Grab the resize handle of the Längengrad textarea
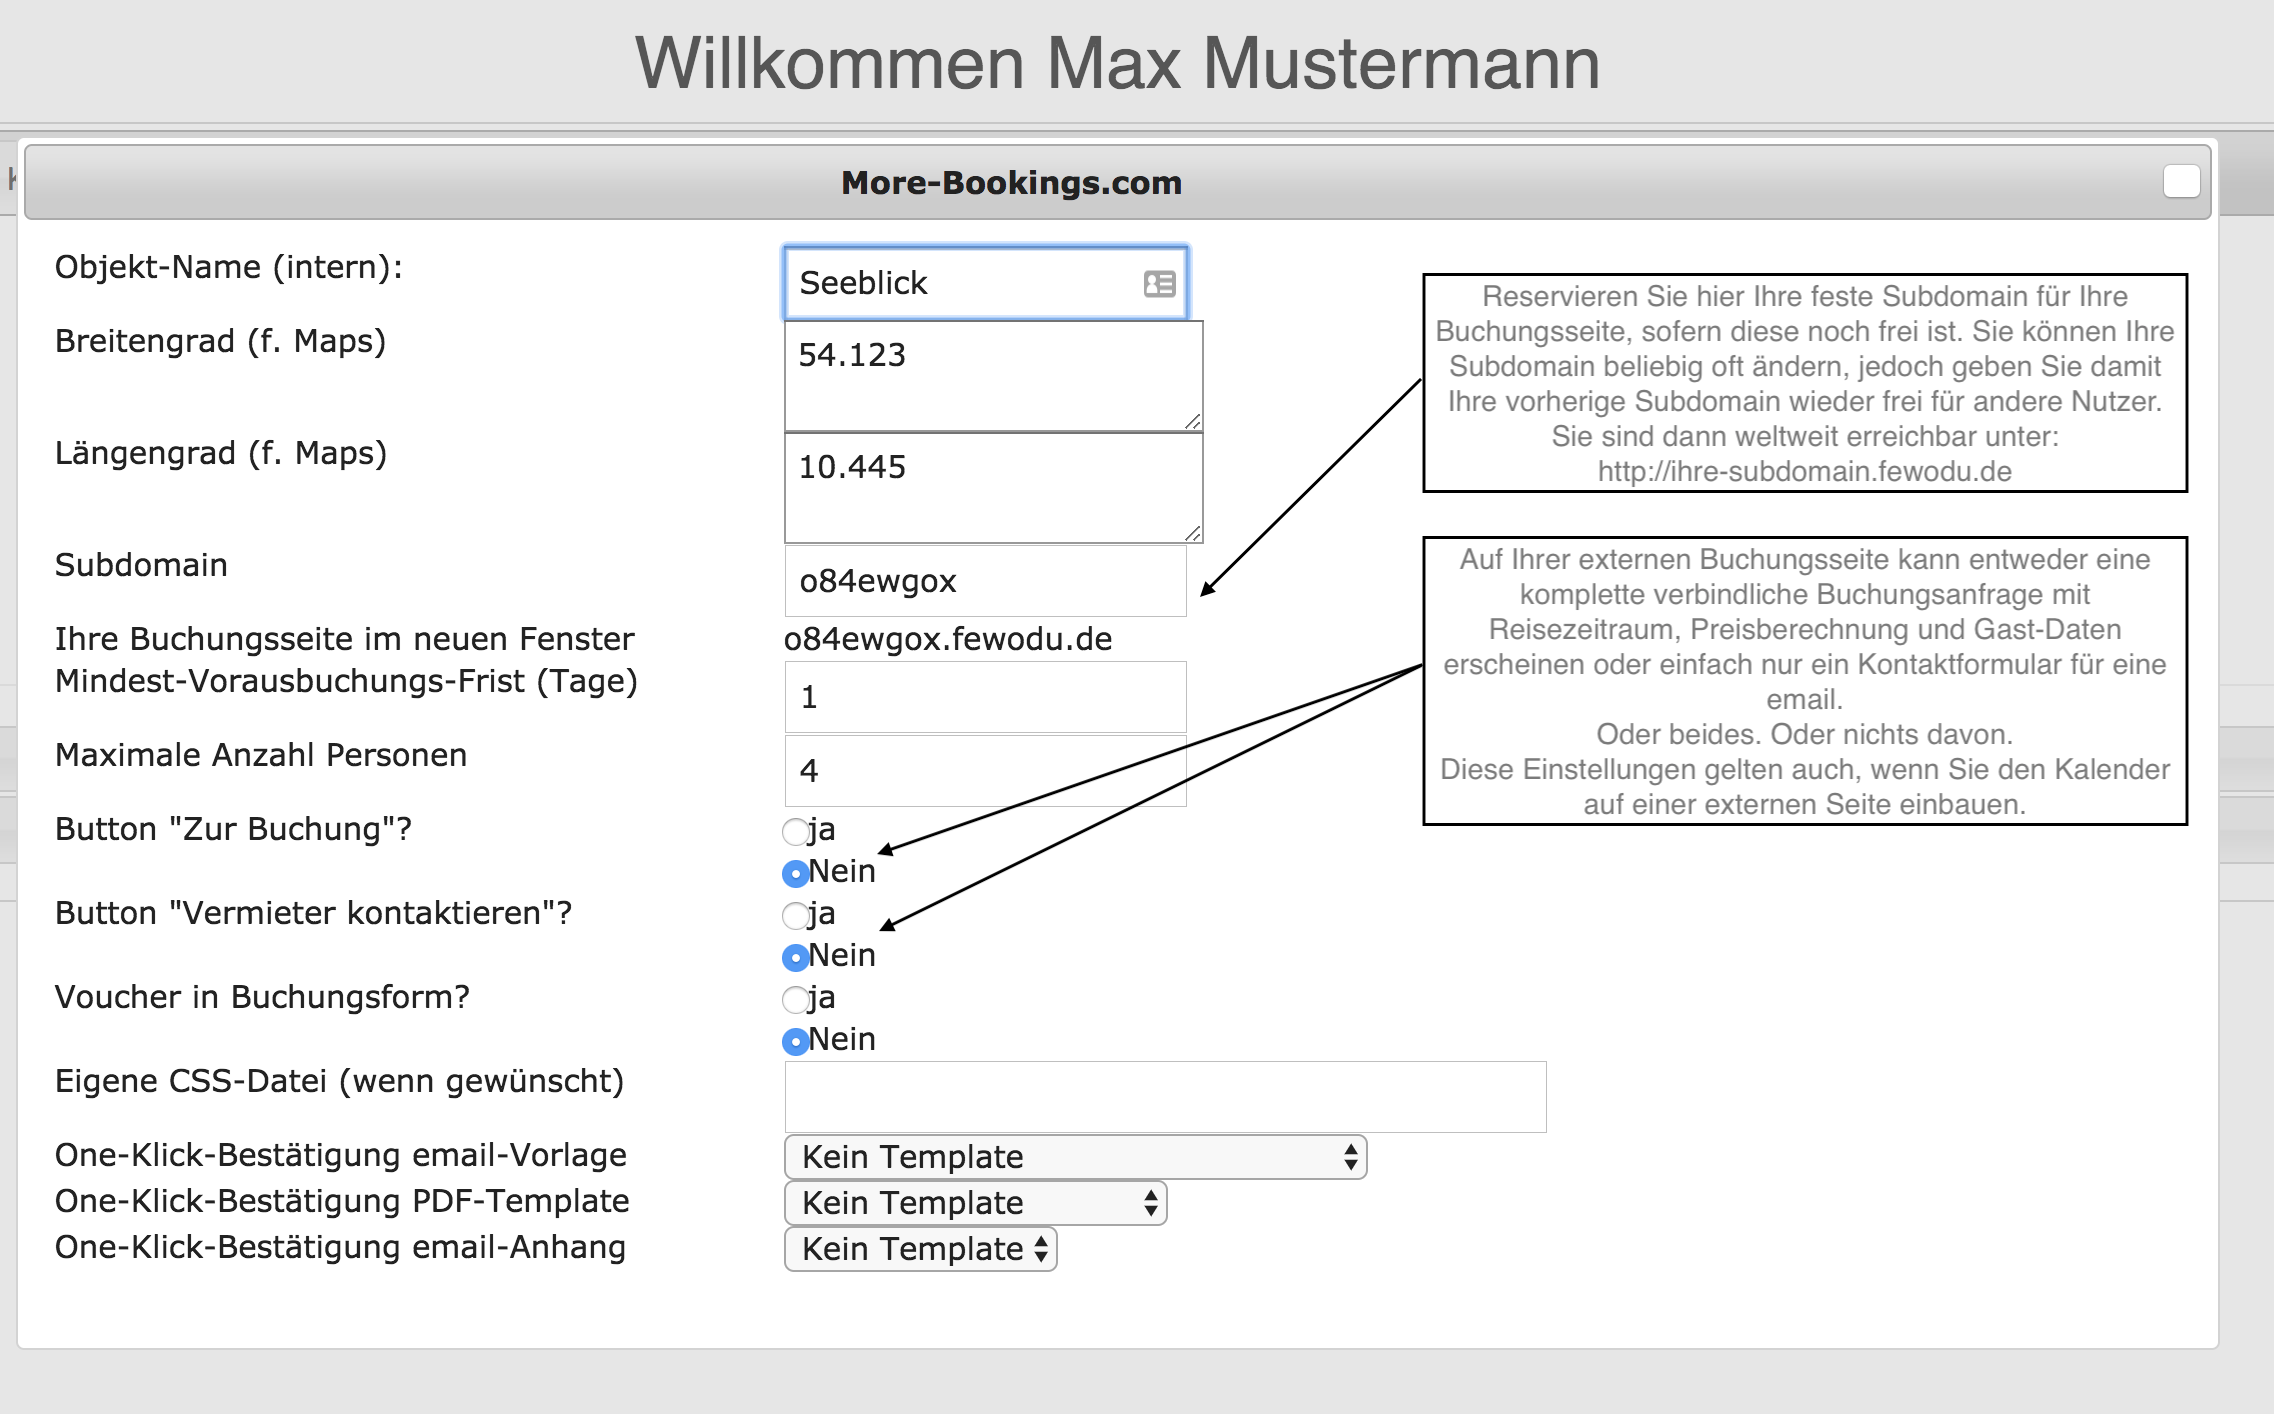 [x=1192, y=534]
